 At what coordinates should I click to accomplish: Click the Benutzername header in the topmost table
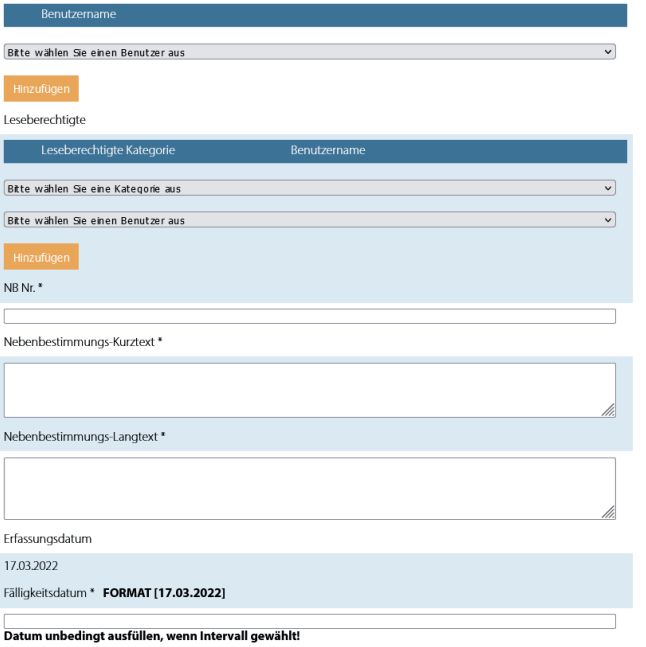pyautogui.click(x=78, y=15)
